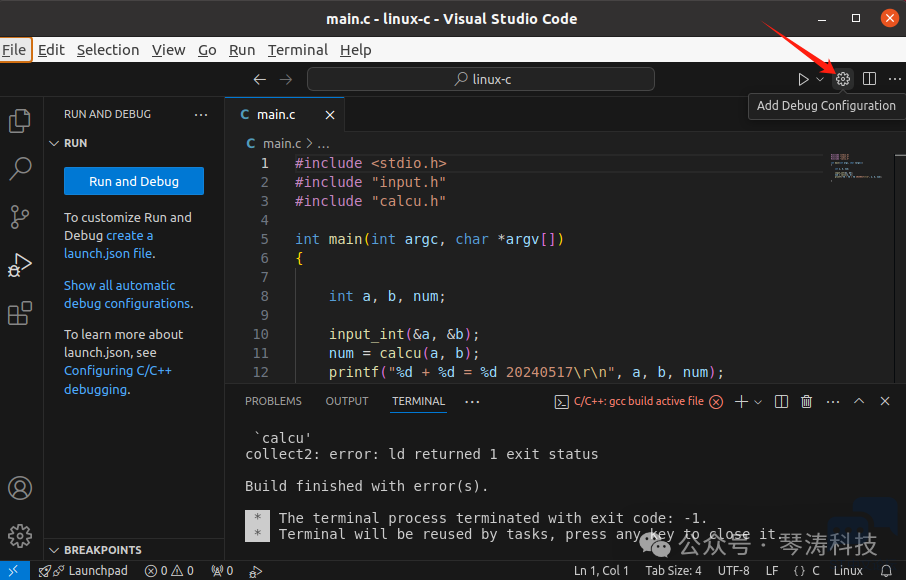
Task: Open Accounts menu in activity bar
Action: (x=20, y=488)
